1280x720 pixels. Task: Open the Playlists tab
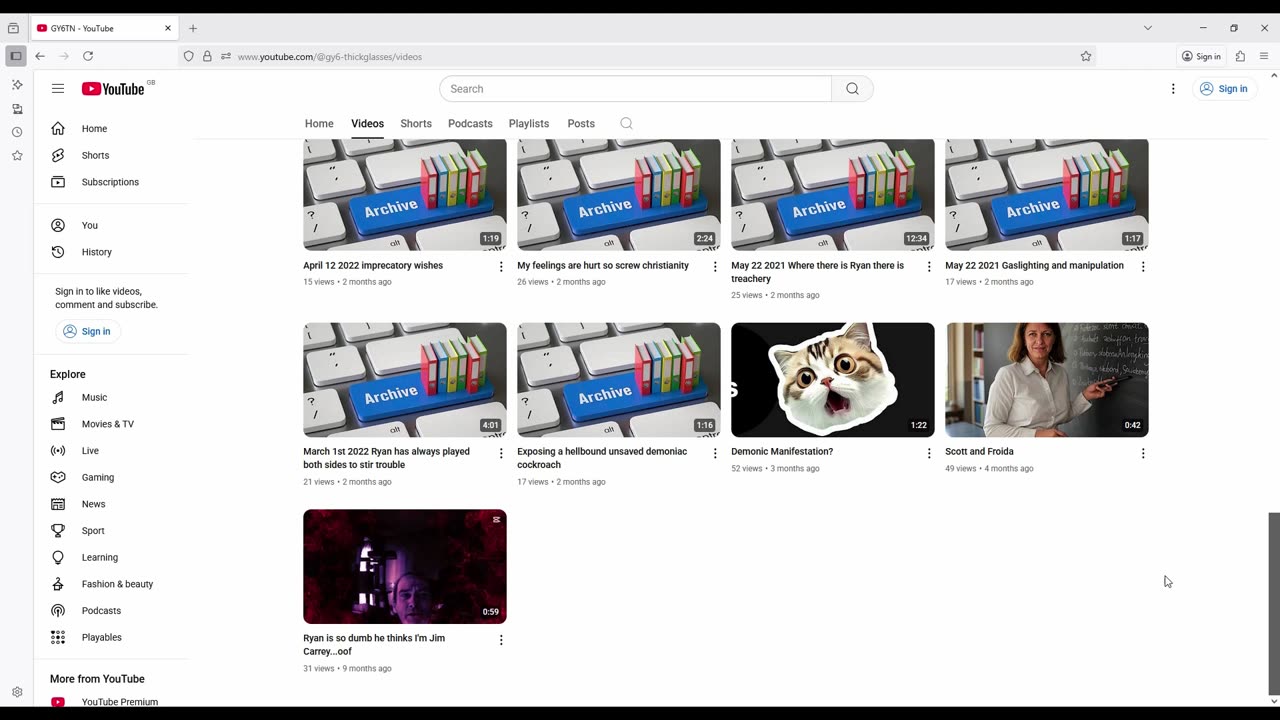[529, 124]
